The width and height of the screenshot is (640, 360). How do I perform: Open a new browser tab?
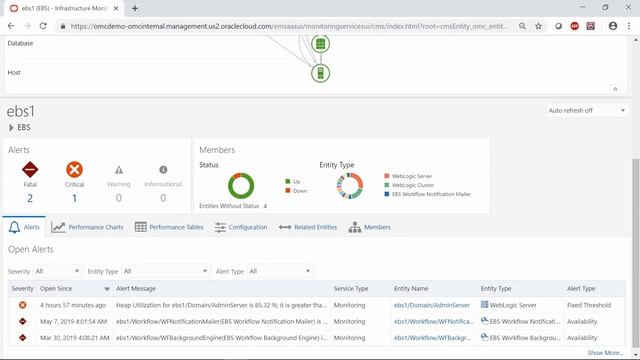coord(135,8)
